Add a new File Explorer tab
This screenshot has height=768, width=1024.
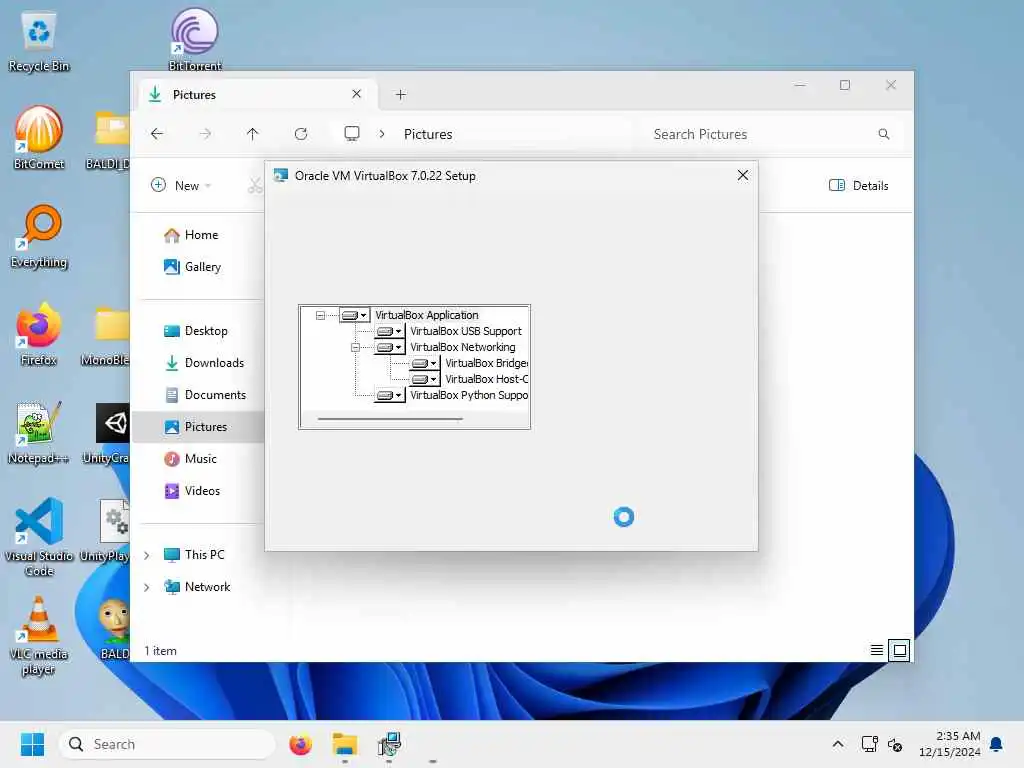click(x=400, y=95)
